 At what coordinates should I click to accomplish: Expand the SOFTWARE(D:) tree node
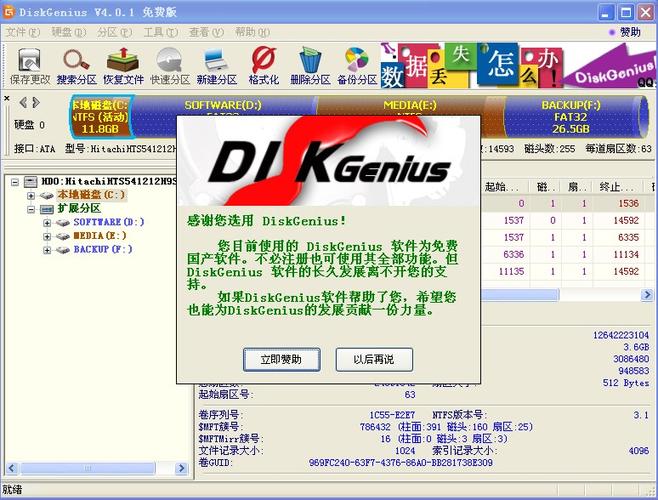(47, 222)
